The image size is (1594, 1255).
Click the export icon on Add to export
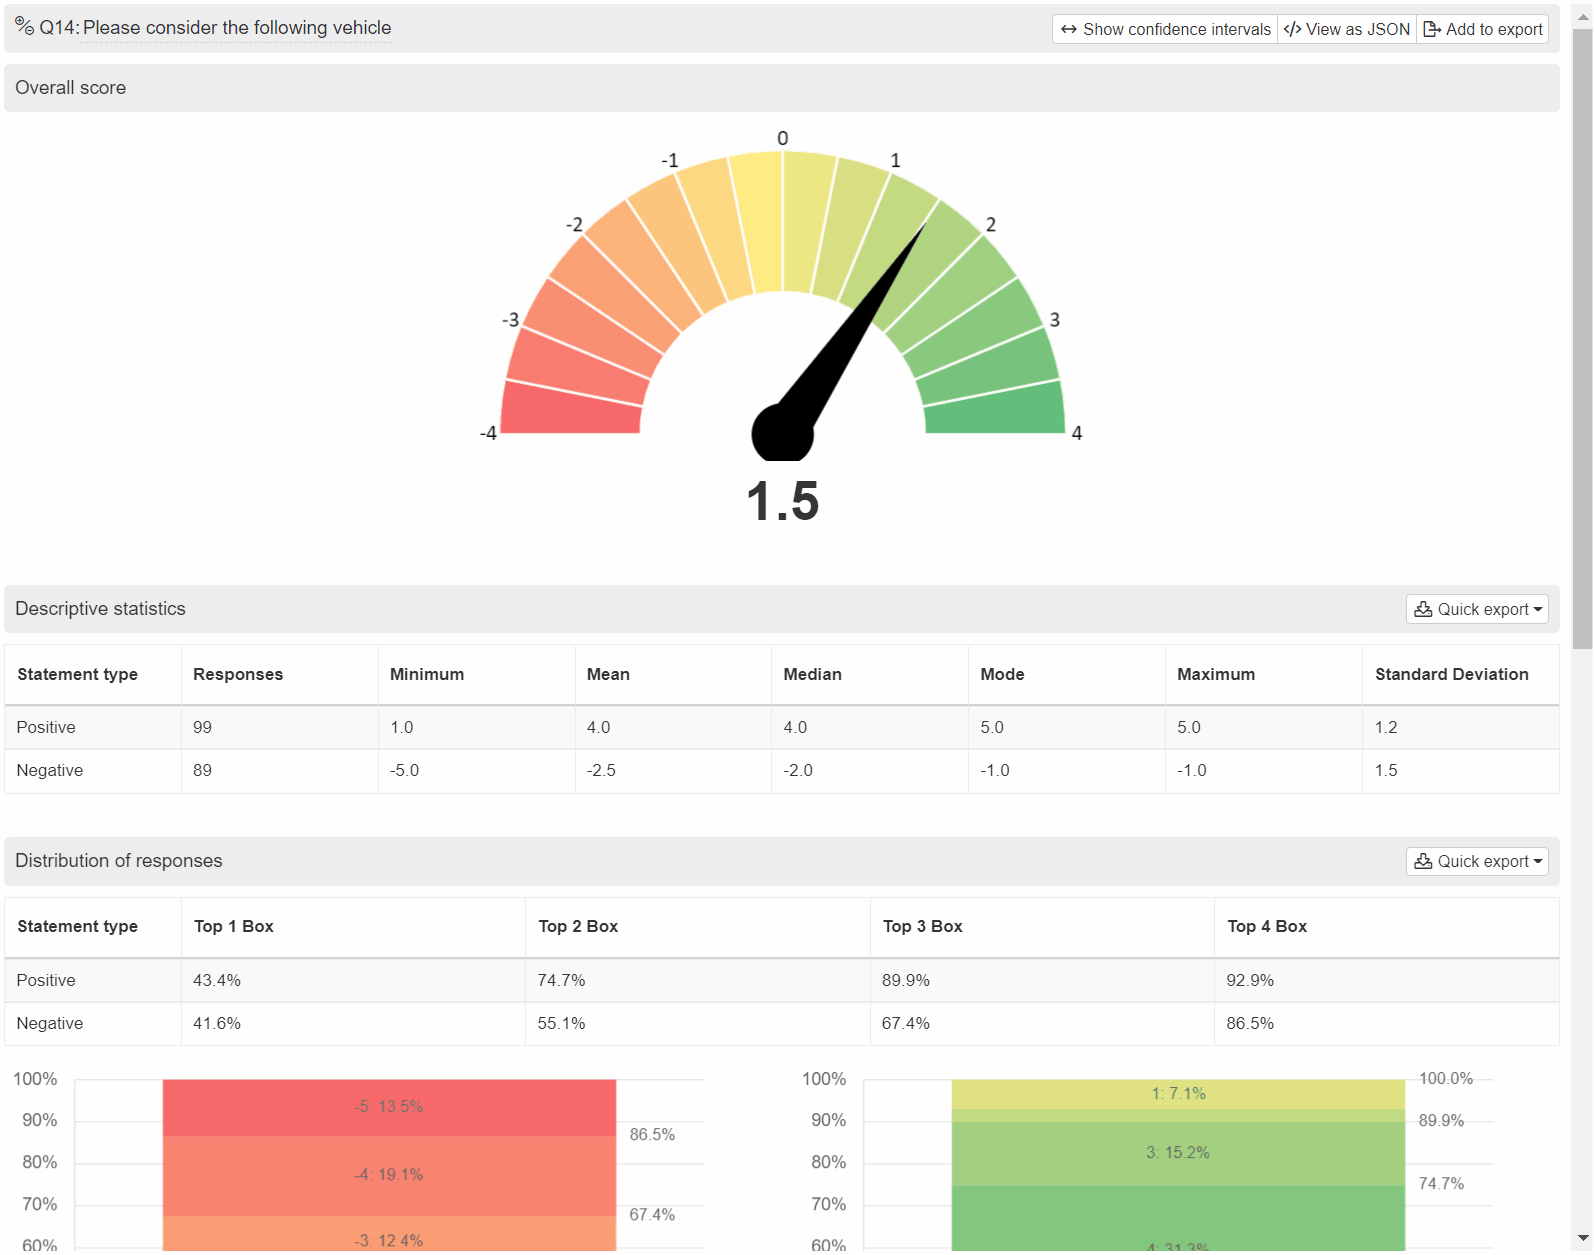click(x=1432, y=29)
